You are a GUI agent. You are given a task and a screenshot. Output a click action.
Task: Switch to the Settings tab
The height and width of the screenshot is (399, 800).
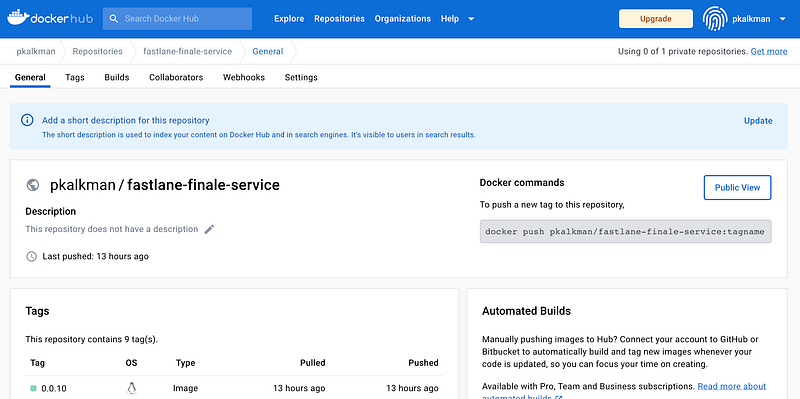pos(301,78)
